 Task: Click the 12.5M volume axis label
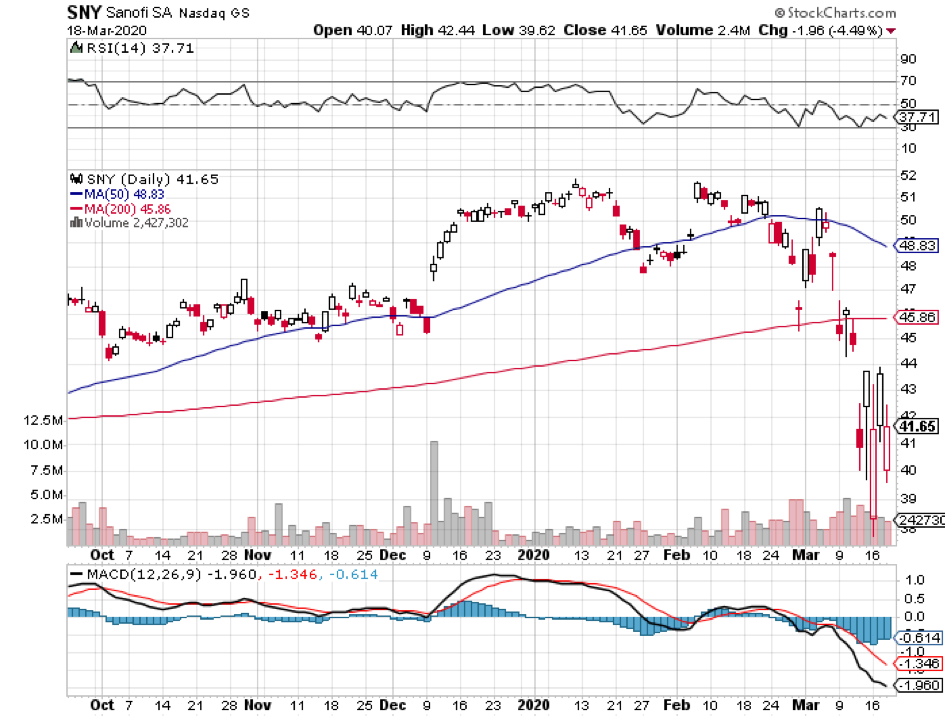tap(43, 420)
